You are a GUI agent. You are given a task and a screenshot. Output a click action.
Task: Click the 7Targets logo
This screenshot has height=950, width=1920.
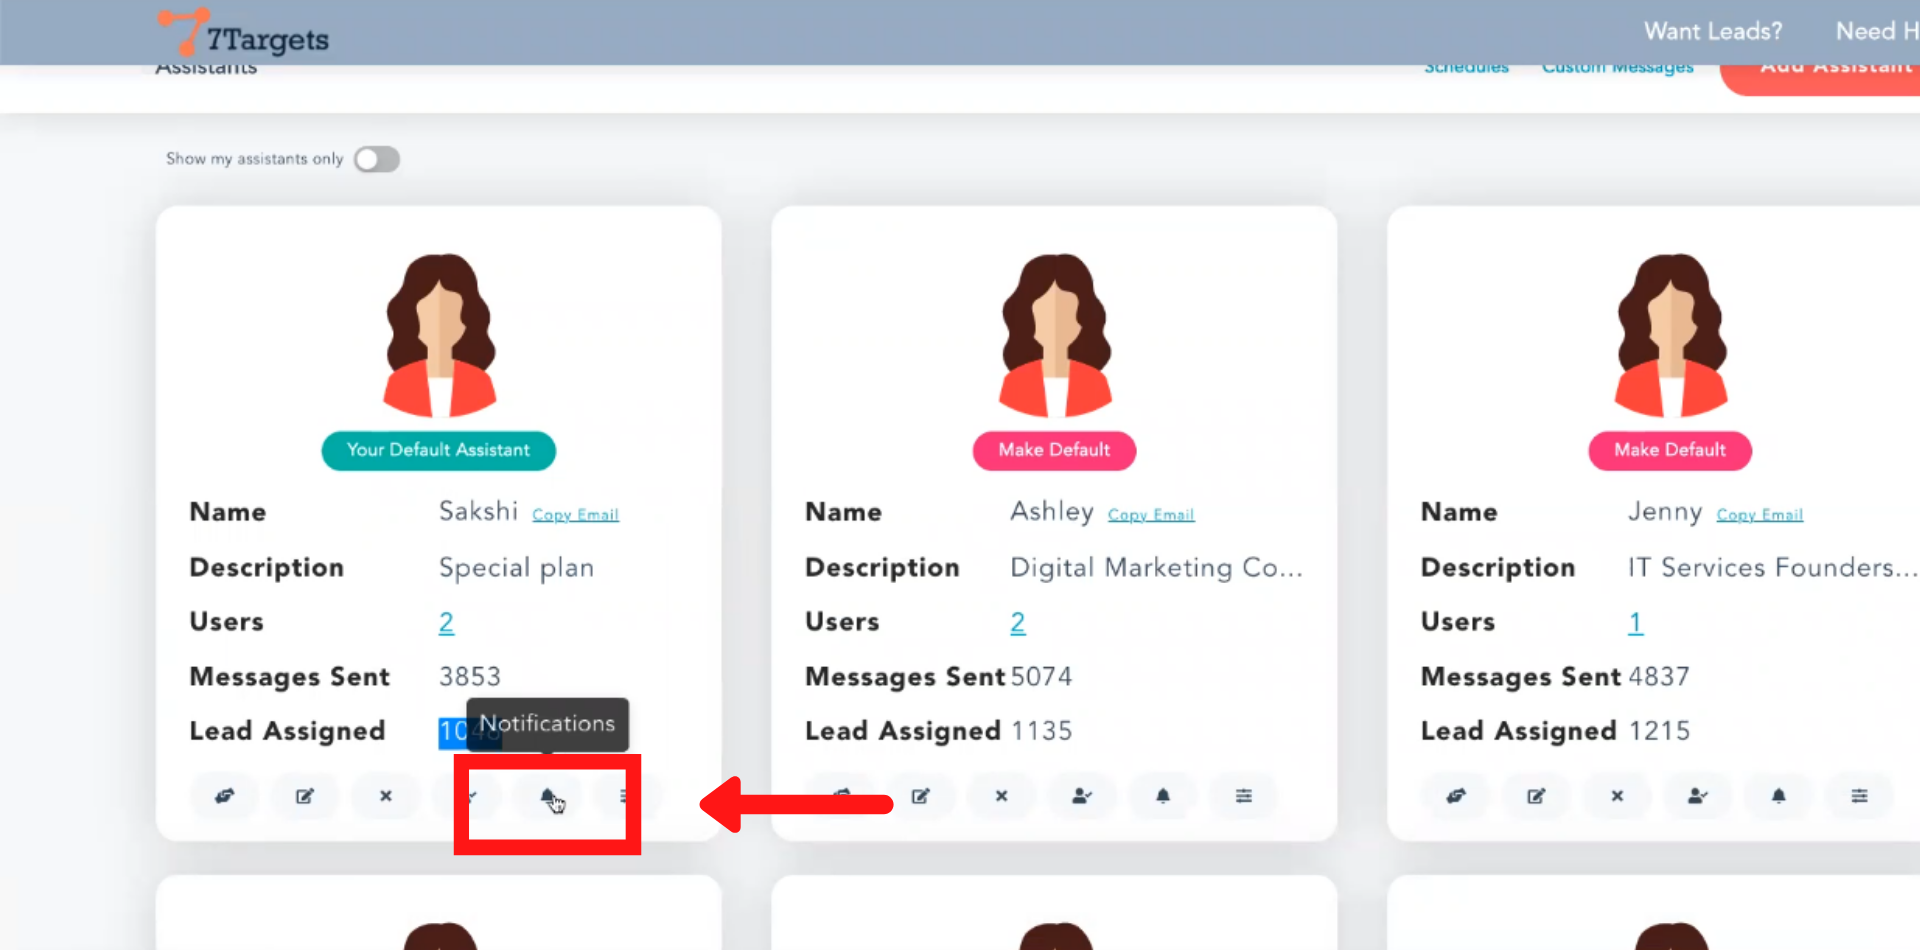click(x=245, y=35)
